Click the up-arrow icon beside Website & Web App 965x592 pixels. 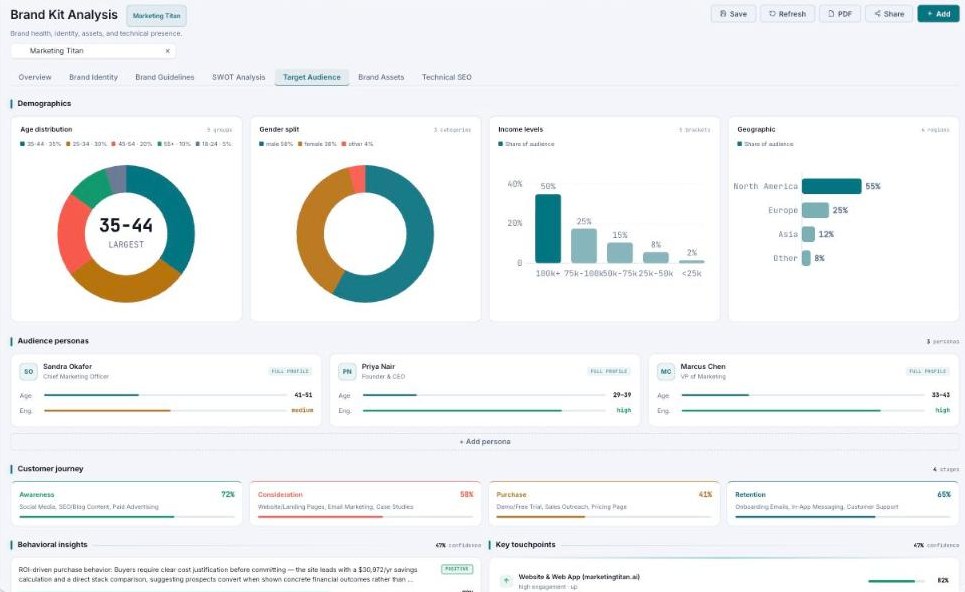(506, 580)
